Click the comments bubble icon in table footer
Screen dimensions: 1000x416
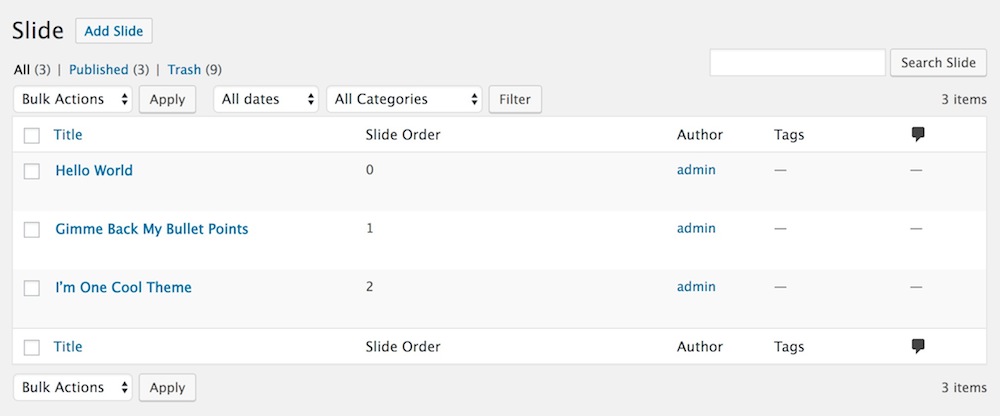click(918, 347)
